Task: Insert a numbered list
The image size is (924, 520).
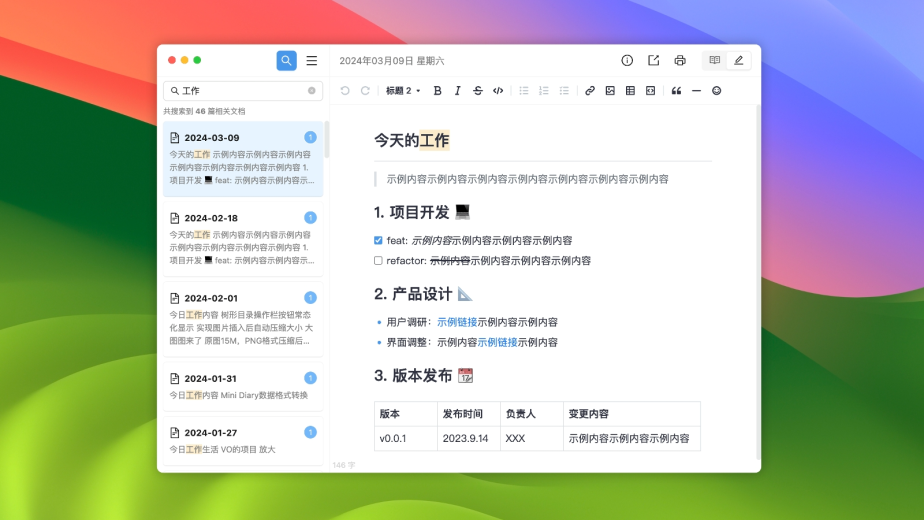Action: tap(544, 91)
